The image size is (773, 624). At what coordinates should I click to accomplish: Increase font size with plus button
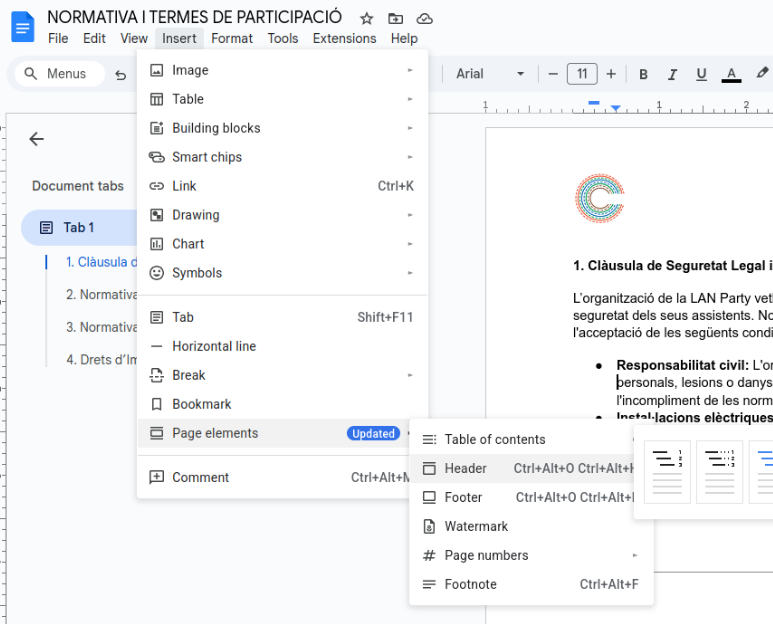[x=611, y=74]
